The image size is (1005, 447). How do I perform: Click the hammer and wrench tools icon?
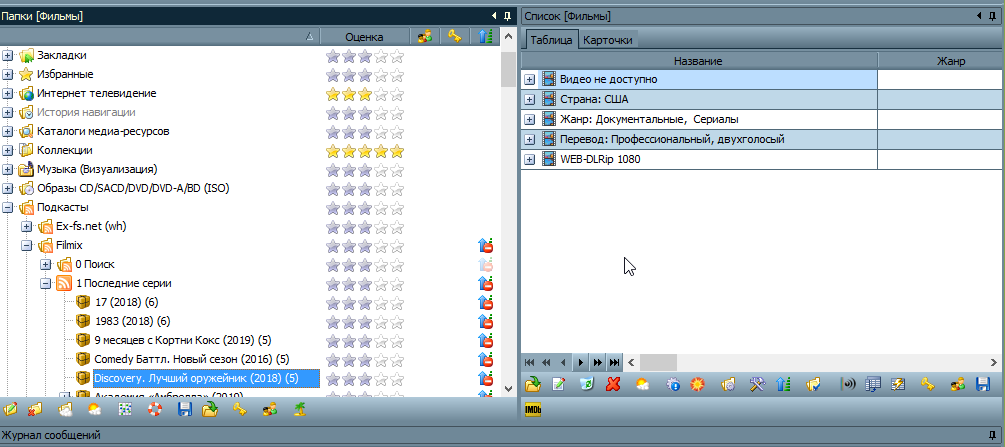click(x=756, y=384)
